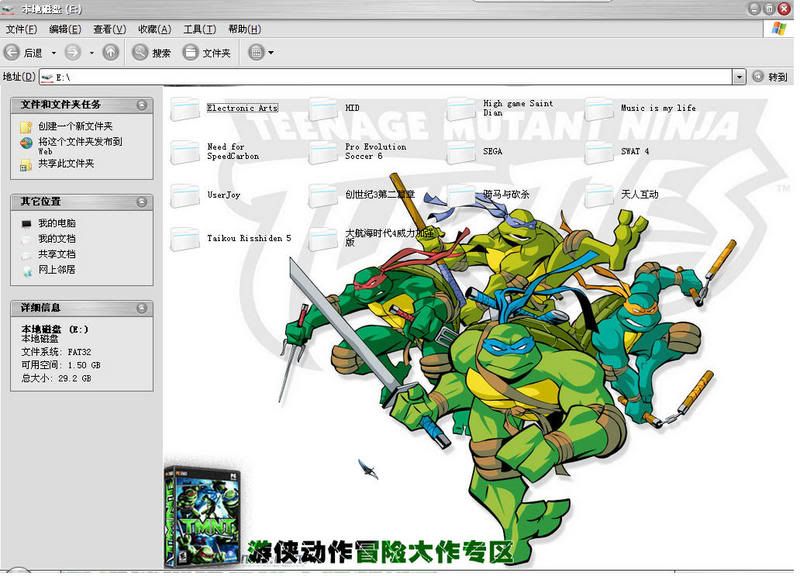
Task: Click the 转到 (Go) button
Action: pos(771,76)
